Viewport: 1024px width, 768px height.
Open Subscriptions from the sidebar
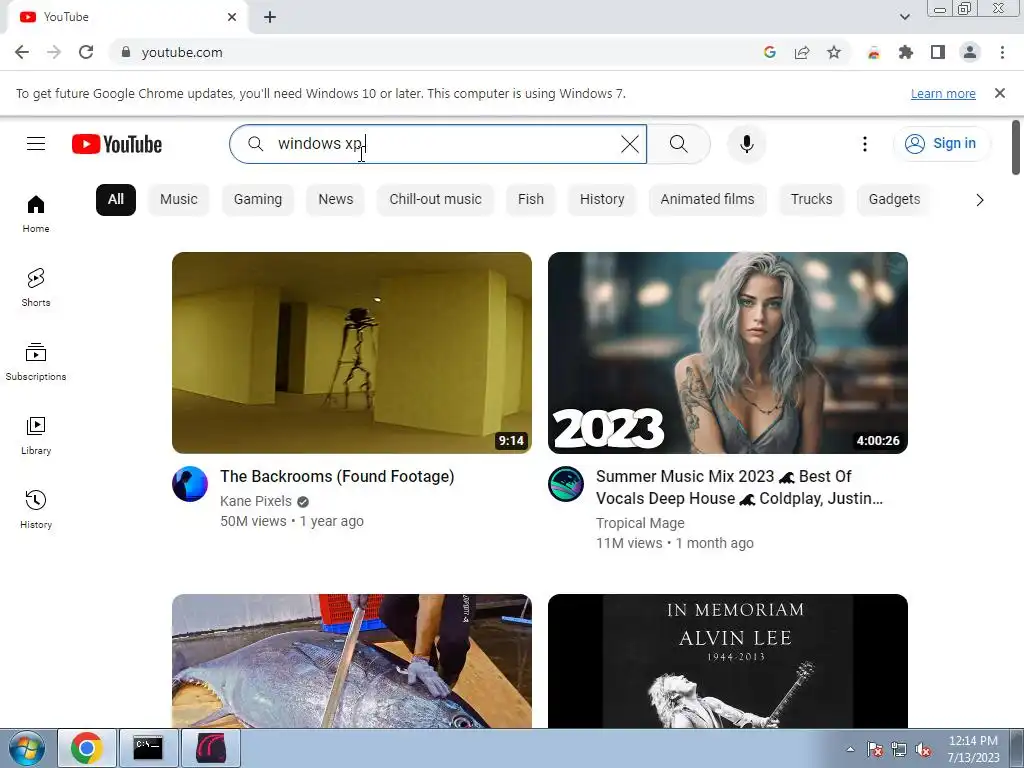[36, 361]
